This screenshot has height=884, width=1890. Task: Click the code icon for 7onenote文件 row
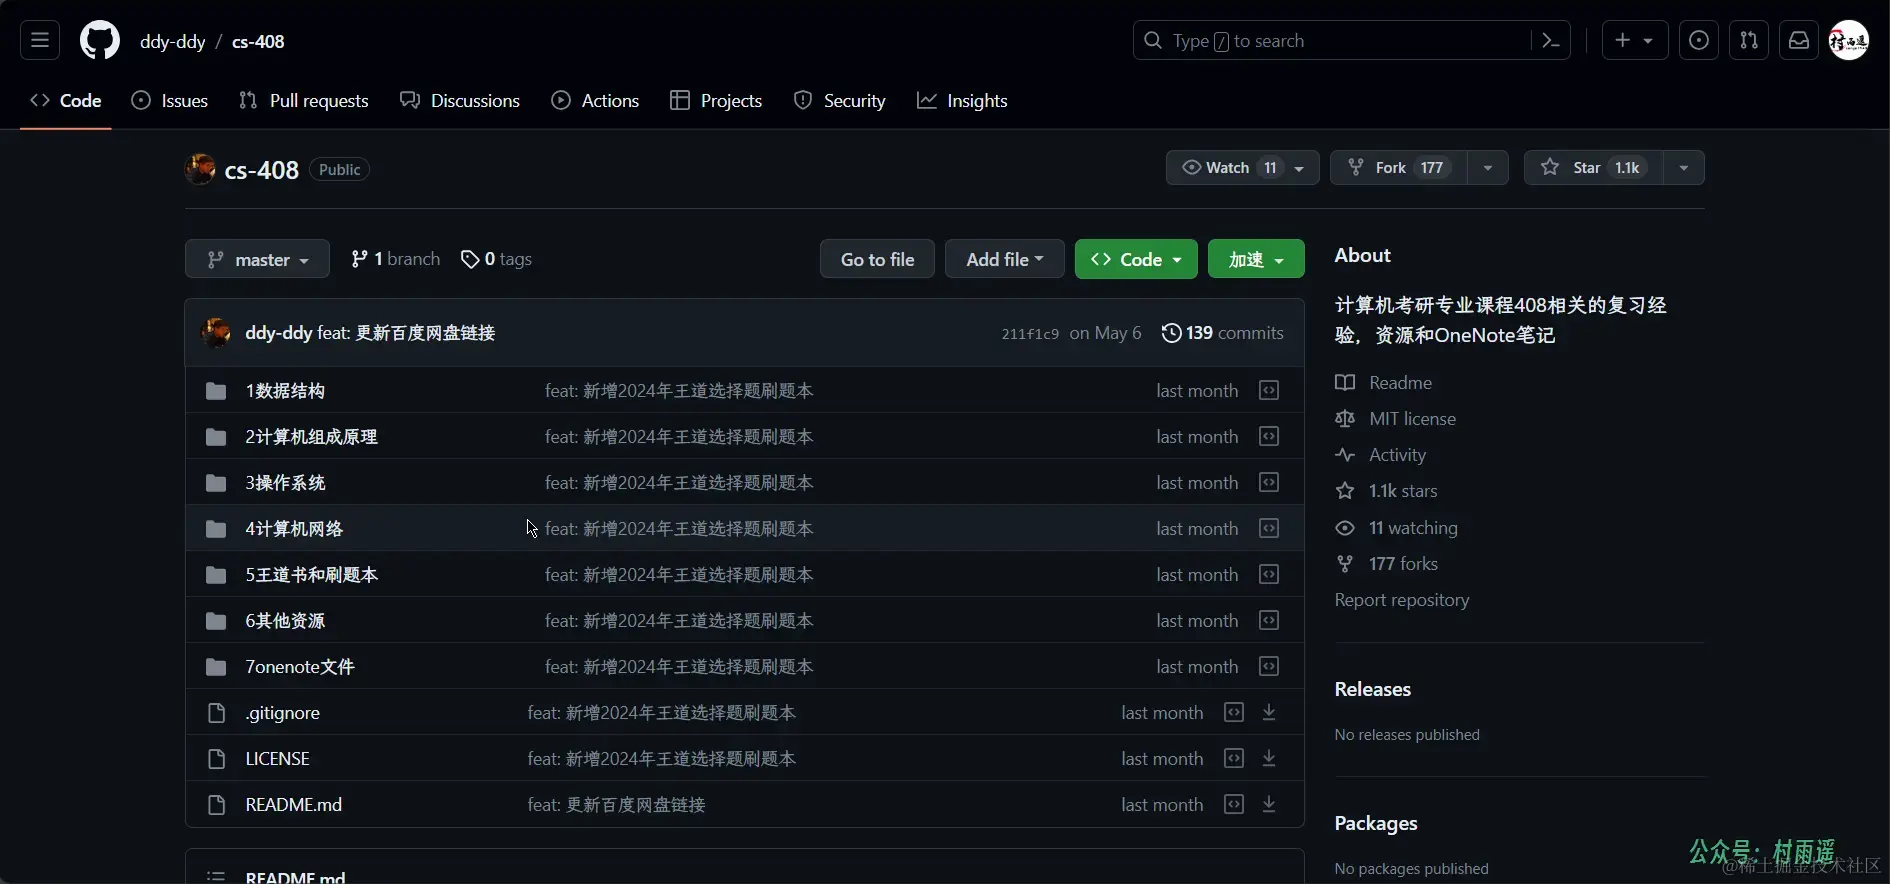point(1269,667)
